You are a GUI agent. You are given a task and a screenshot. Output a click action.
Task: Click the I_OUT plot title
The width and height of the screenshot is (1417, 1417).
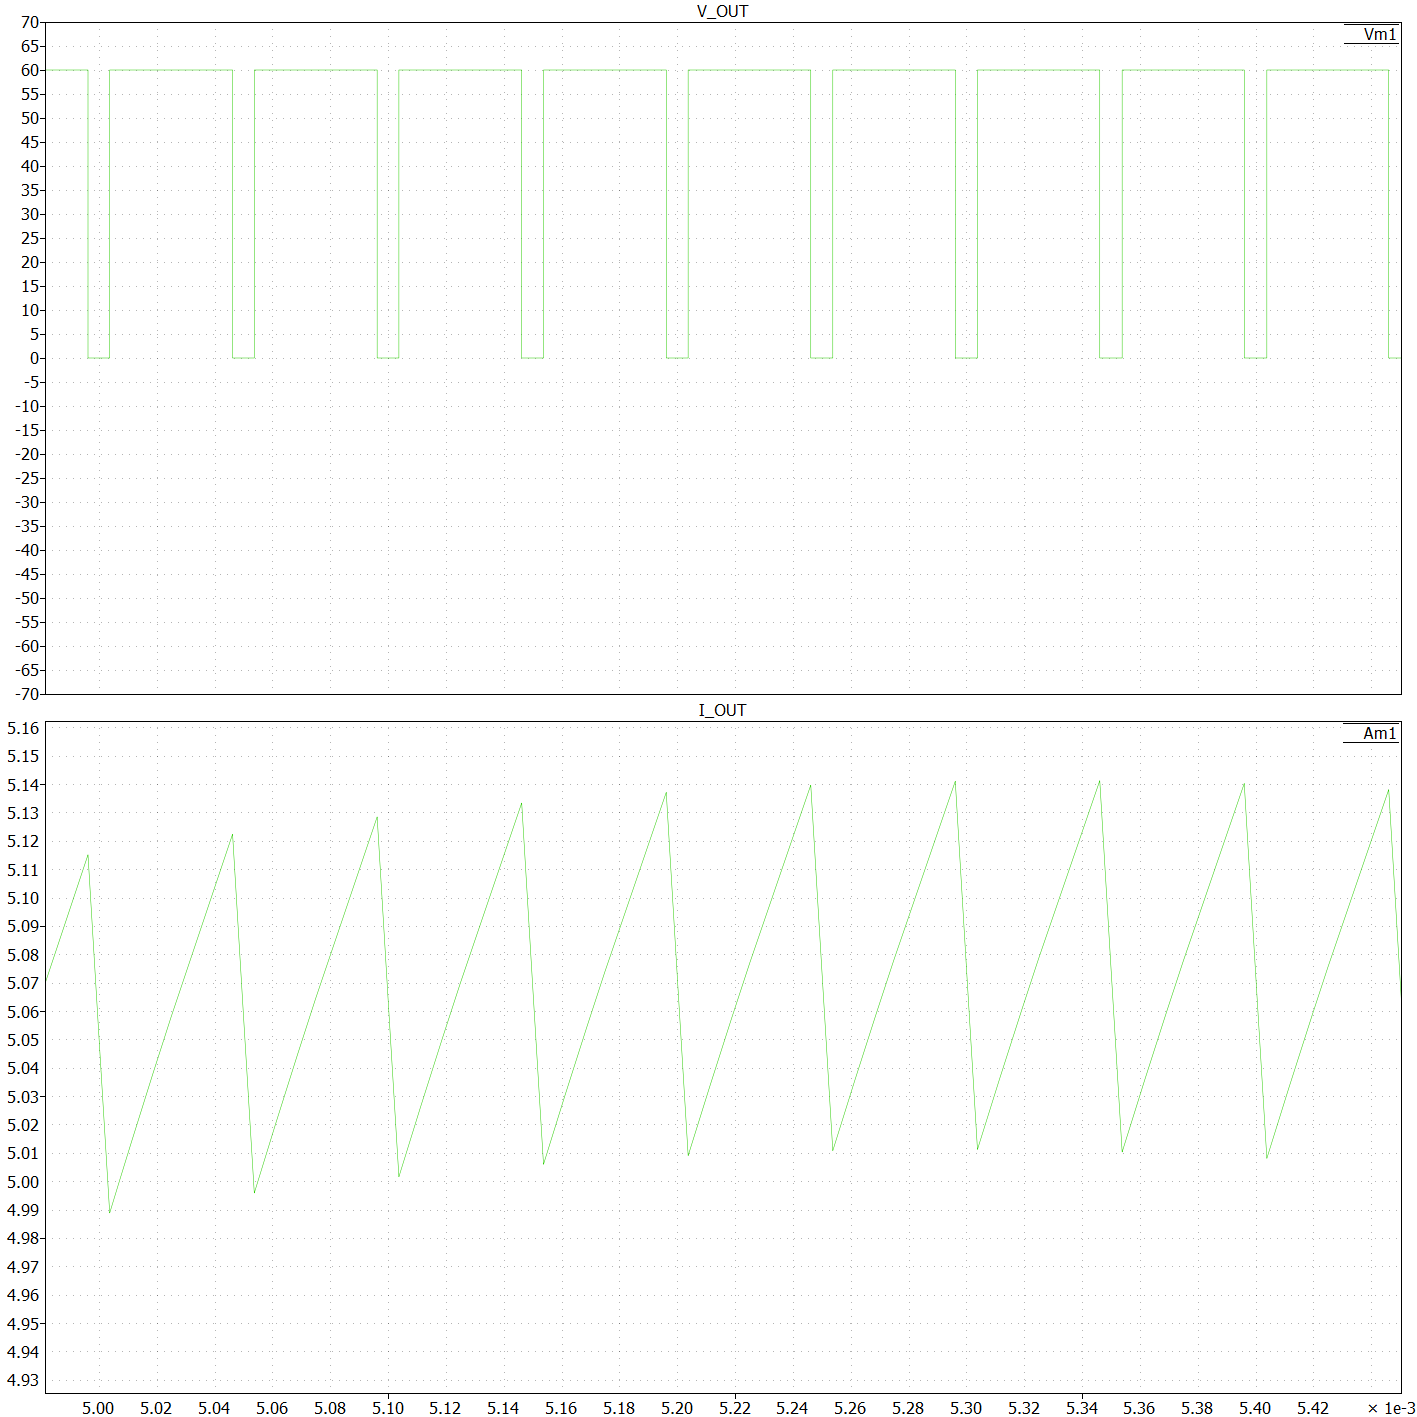click(x=722, y=710)
